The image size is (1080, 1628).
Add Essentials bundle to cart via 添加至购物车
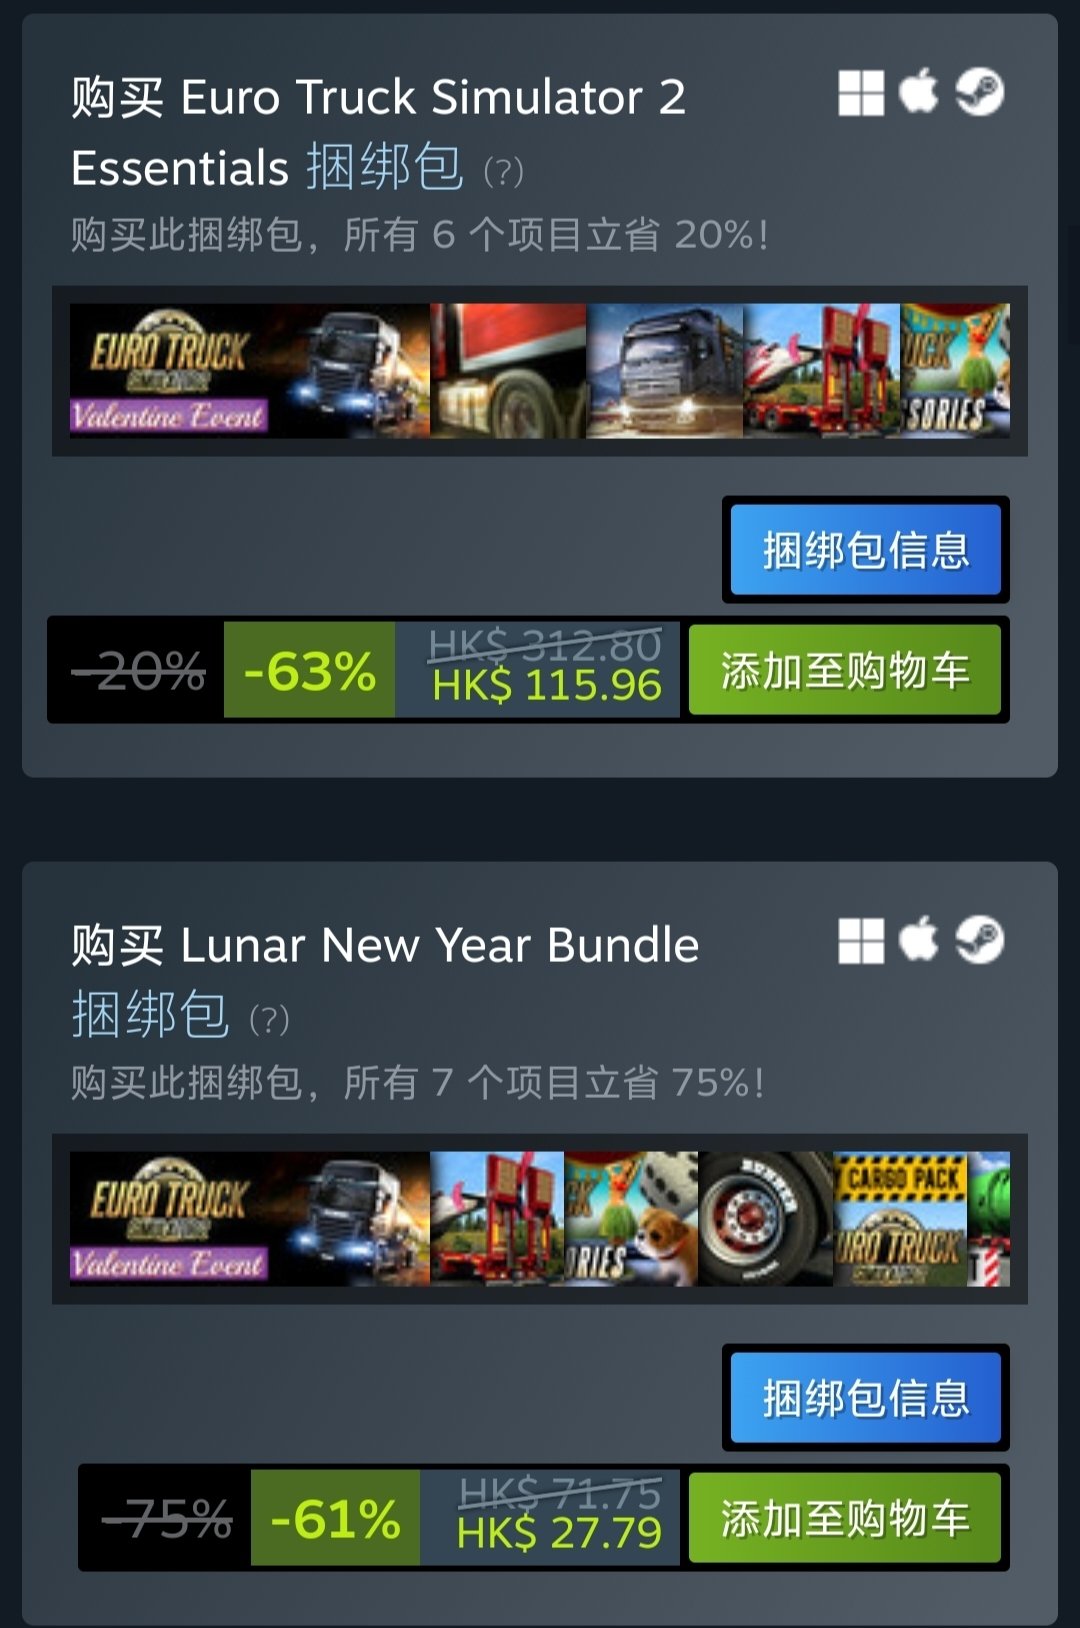(845, 670)
